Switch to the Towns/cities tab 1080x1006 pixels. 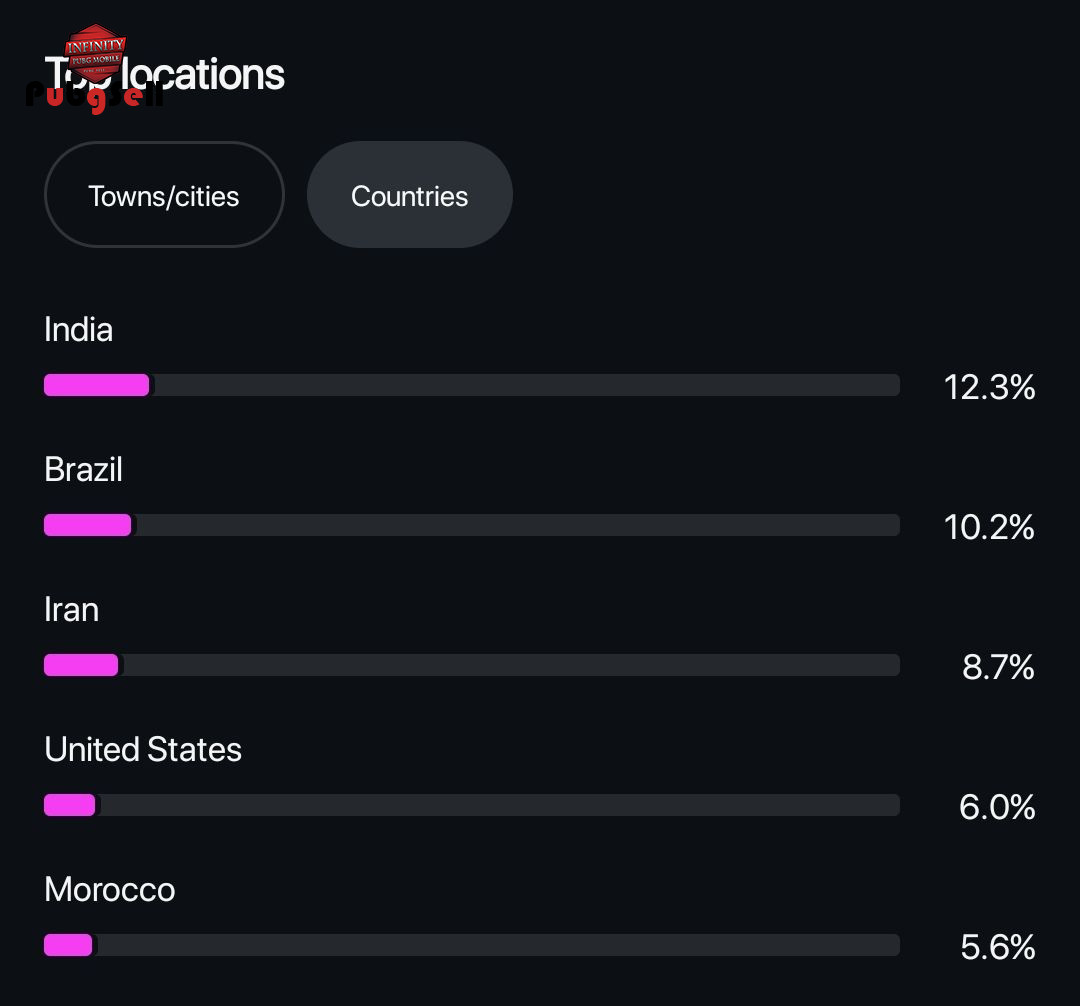(x=164, y=195)
